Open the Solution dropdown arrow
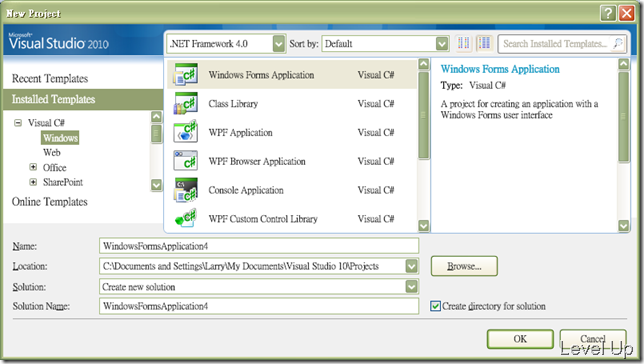Screen dimensions: 644x364 click(412, 286)
